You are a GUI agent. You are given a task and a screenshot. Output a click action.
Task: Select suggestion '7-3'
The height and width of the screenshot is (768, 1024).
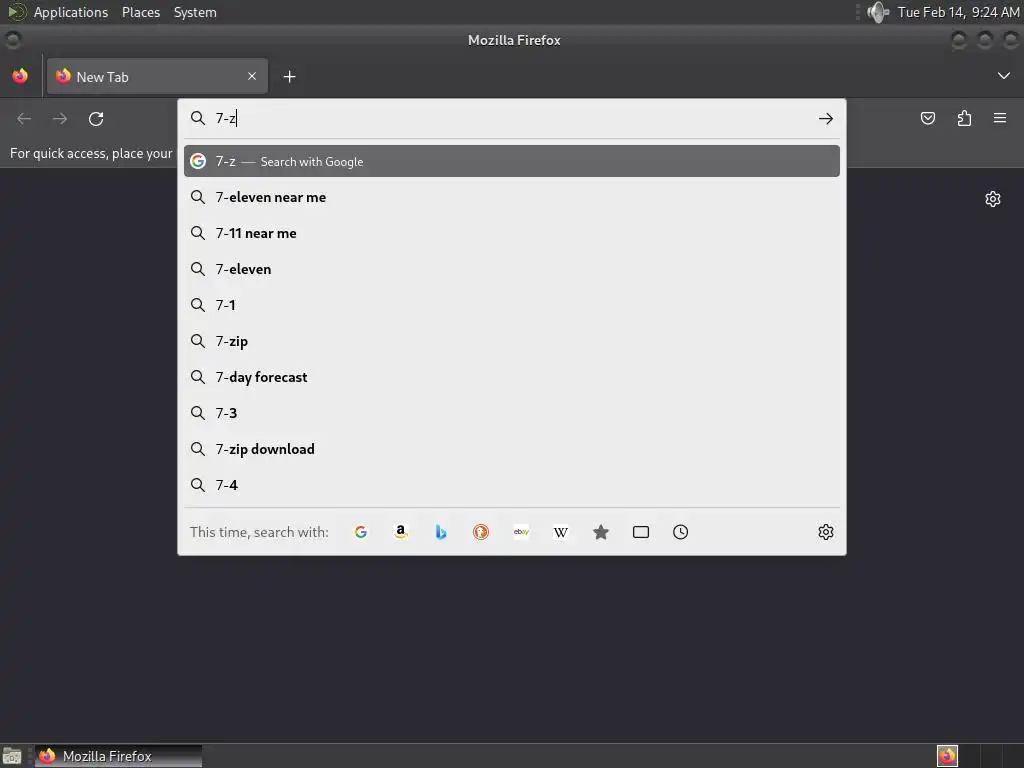pos(512,413)
